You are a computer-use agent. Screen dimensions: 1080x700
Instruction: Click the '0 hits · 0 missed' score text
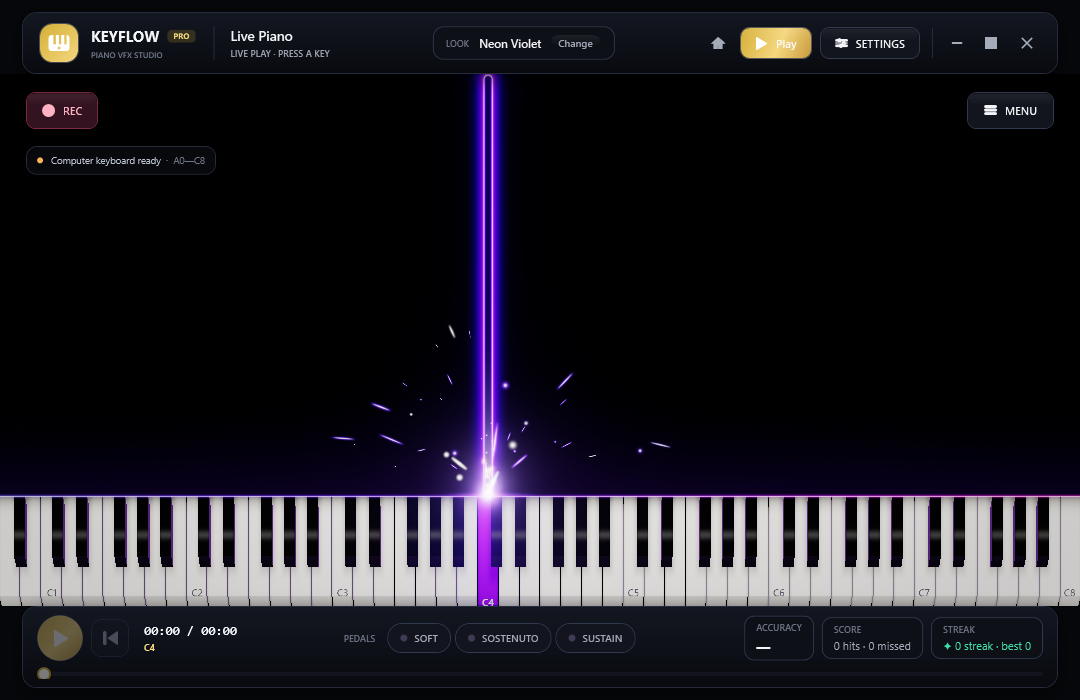coord(871,646)
